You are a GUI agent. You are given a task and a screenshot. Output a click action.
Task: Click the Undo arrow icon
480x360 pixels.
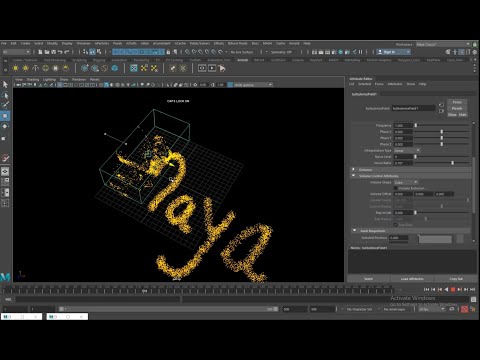point(60,52)
